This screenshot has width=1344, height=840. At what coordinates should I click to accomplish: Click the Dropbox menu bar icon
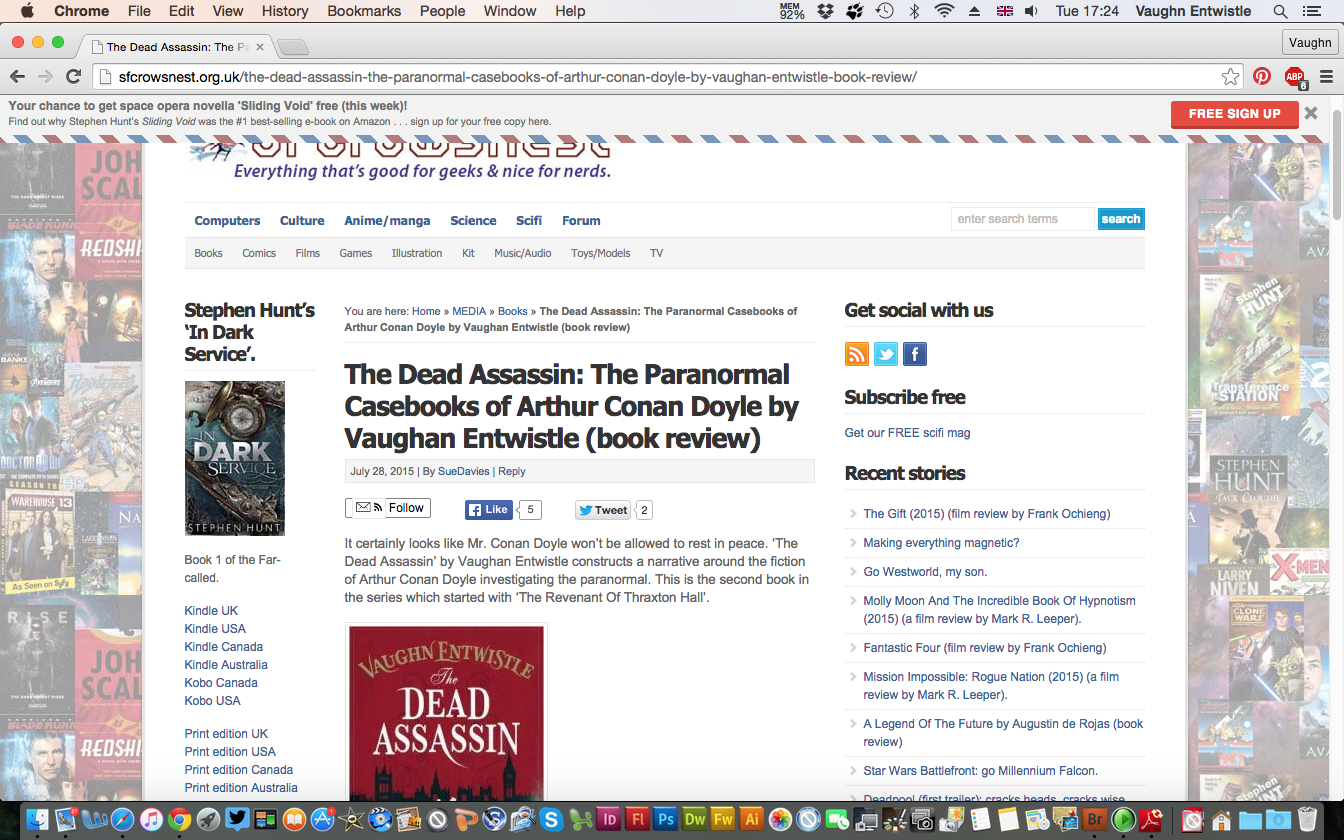tap(825, 11)
